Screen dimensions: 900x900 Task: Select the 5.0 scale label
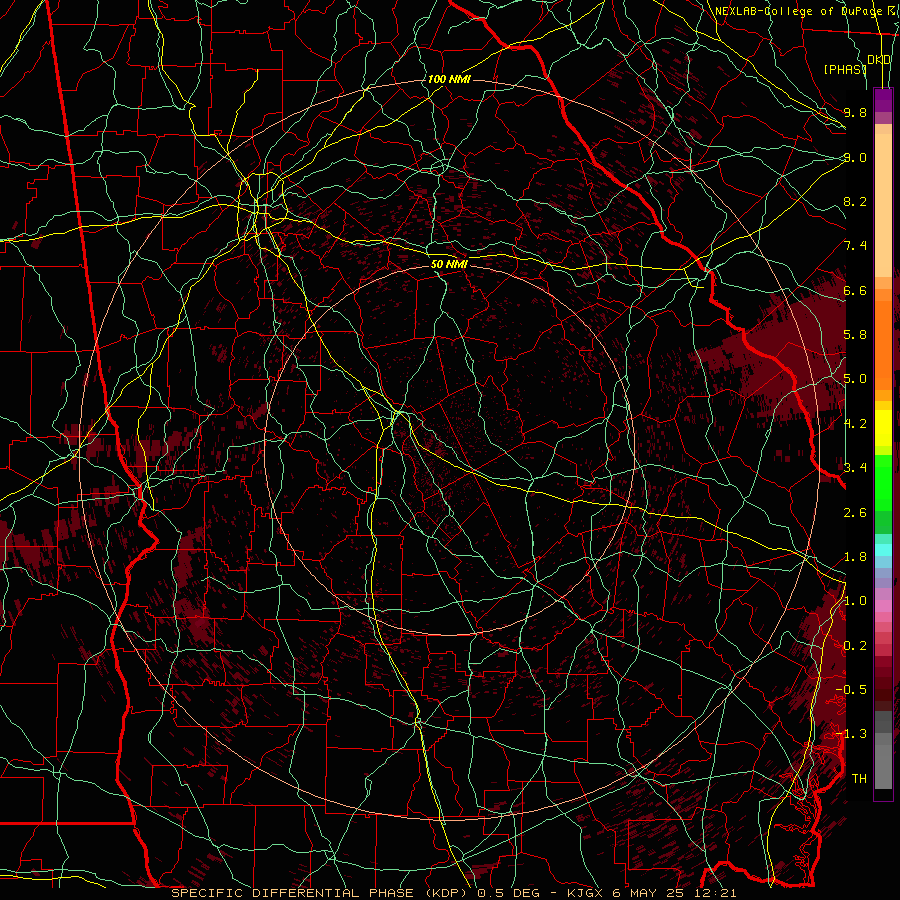click(x=855, y=379)
